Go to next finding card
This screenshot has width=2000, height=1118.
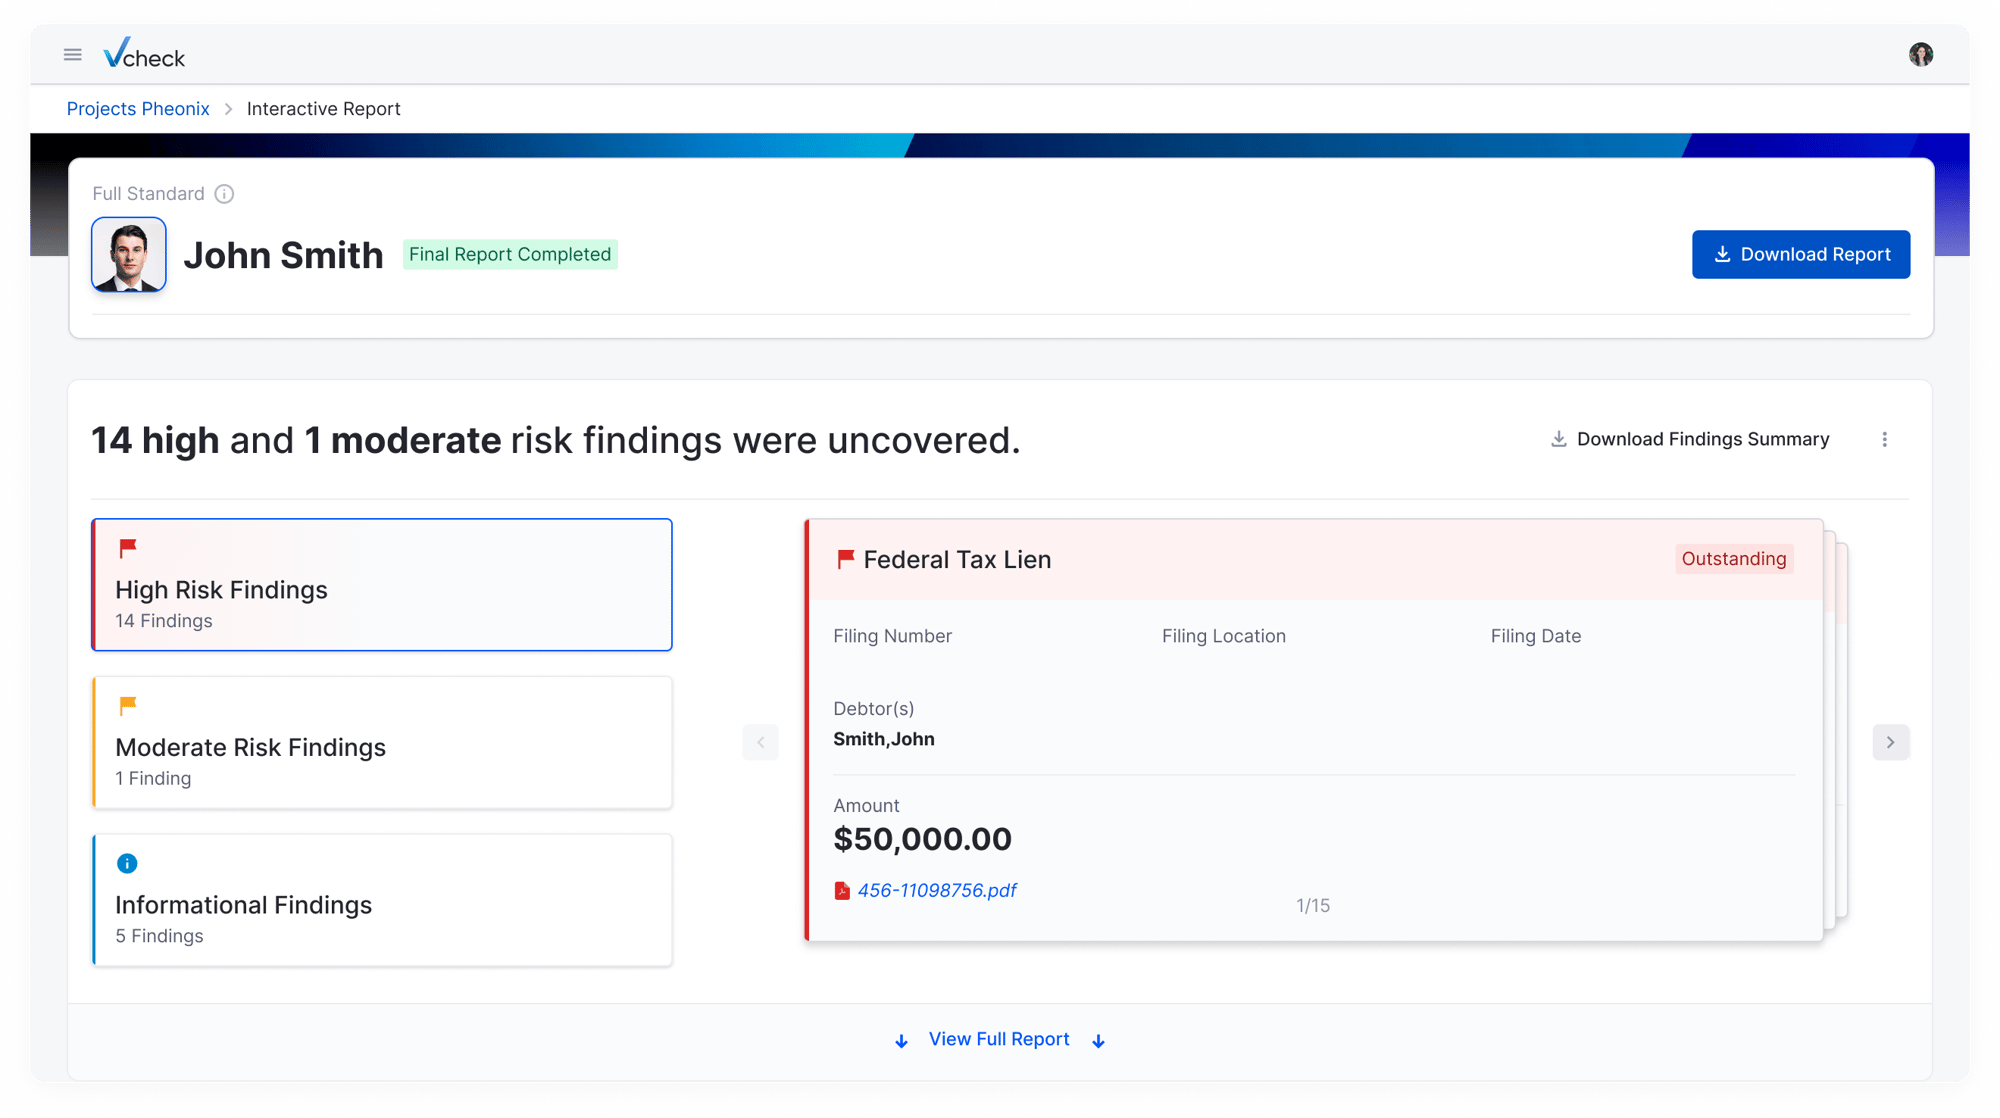pyautogui.click(x=1890, y=742)
